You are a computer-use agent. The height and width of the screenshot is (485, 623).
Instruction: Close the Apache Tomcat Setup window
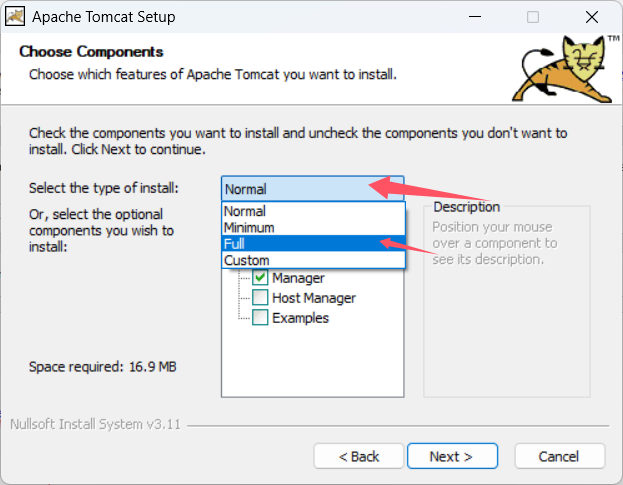click(595, 17)
